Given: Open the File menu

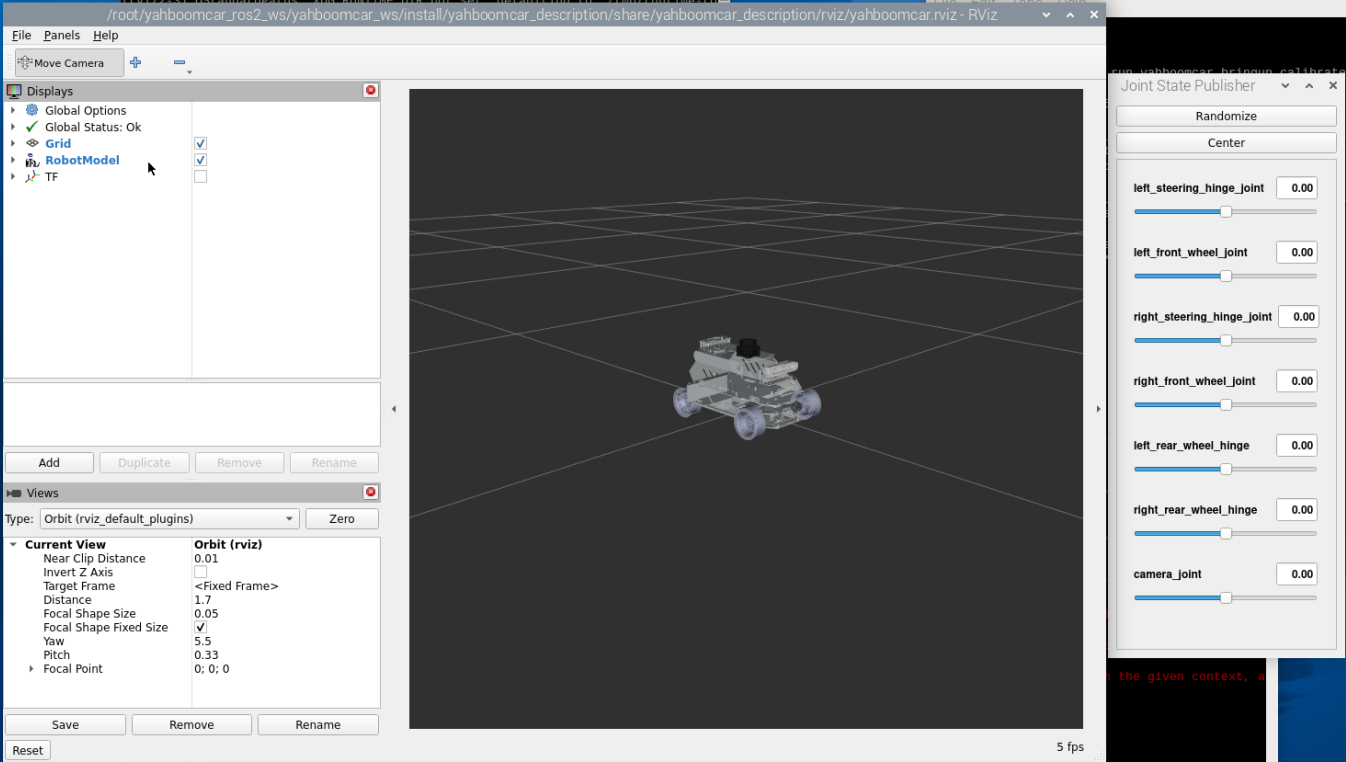Looking at the screenshot, I should 21,35.
